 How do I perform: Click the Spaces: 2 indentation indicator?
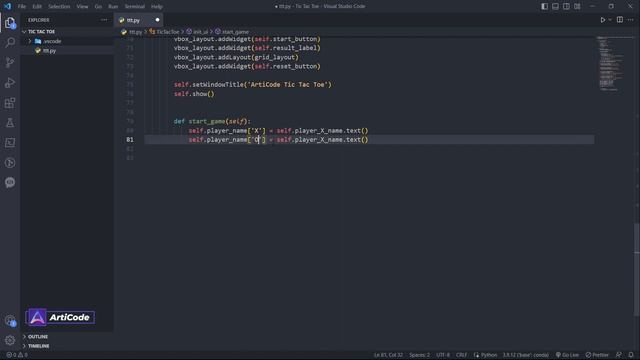[x=420, y=355]
